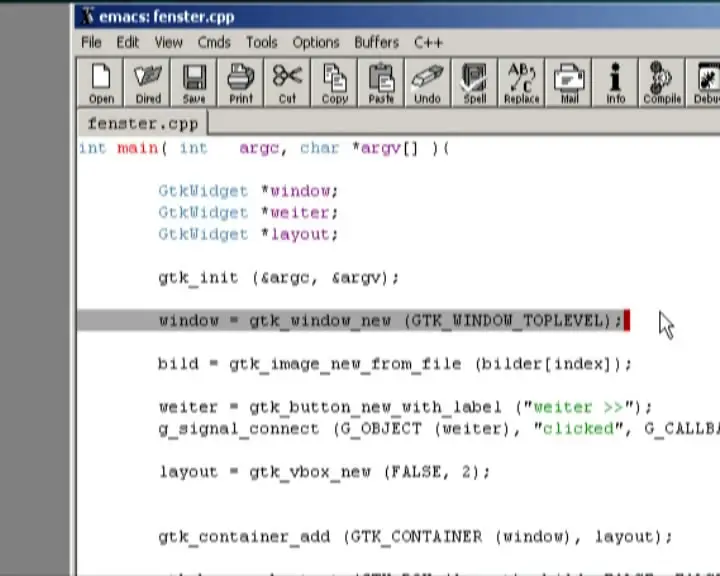Screen dimensions: 720x576
Task: Open the Edit menu
Action: (127, 43)
